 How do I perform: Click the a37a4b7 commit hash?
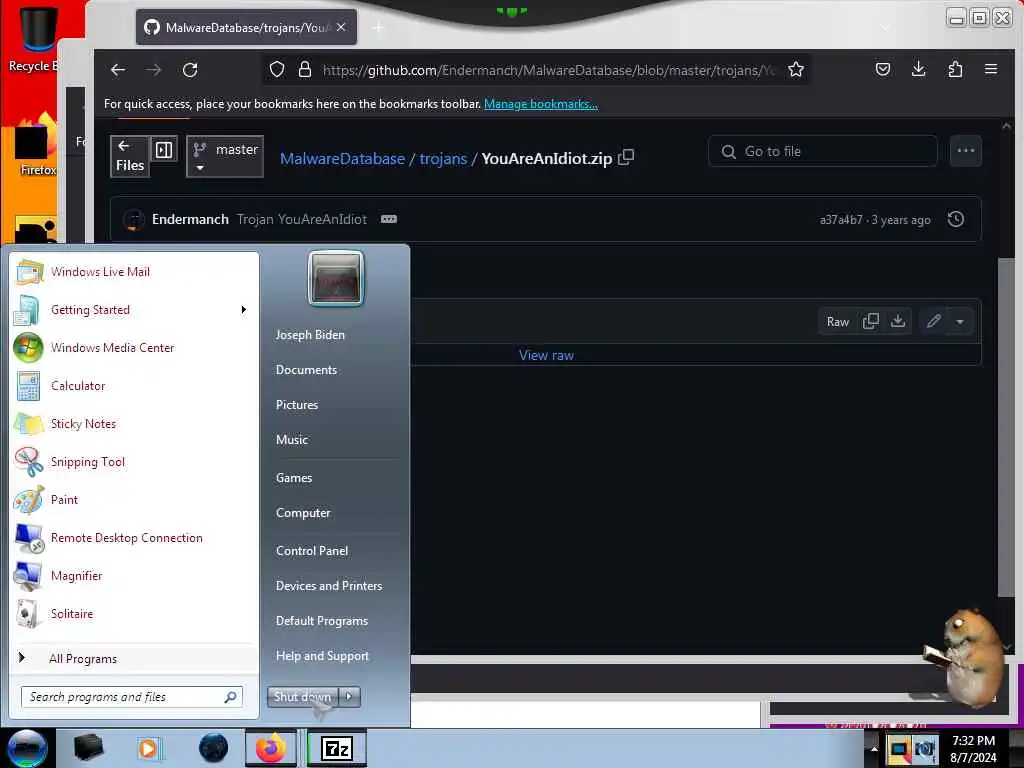pos(841,220)
